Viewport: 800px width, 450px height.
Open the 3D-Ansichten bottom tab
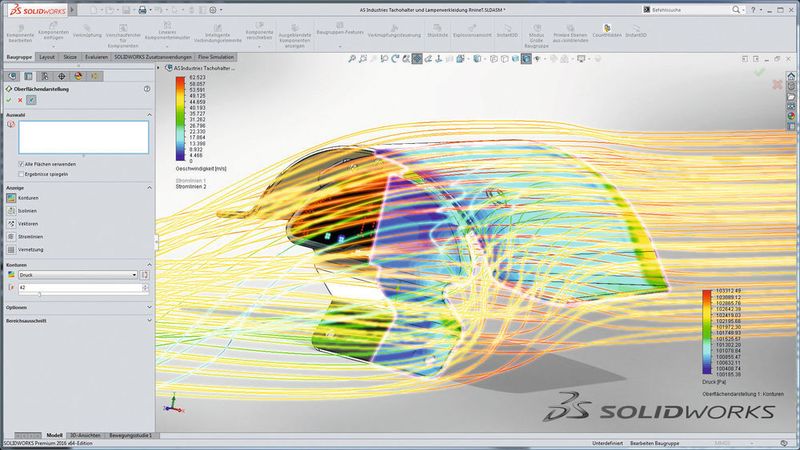[x=85, y=435]
